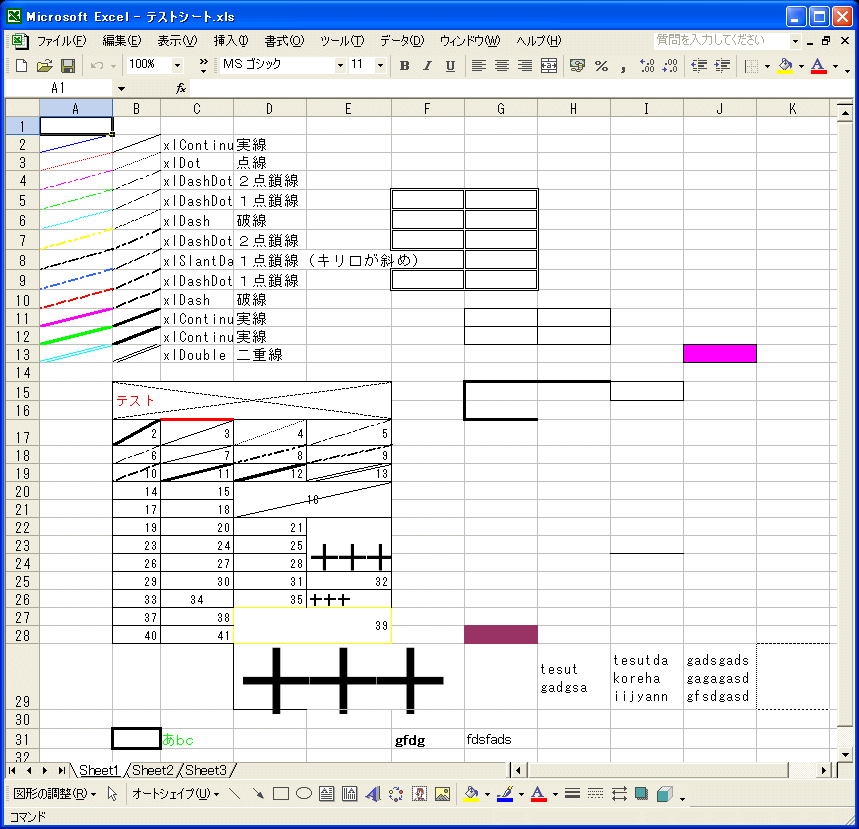Toggle Underline formatting
This screenshot has width=859, height=829.
(450, 65)
